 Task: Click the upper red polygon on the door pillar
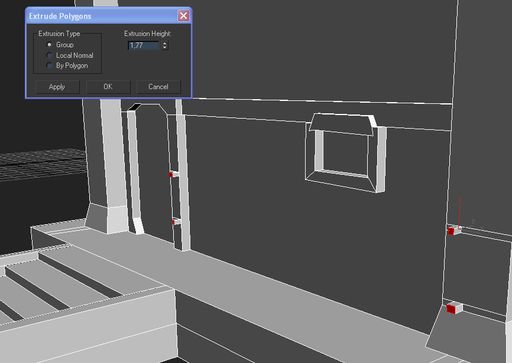pos(171,174)
